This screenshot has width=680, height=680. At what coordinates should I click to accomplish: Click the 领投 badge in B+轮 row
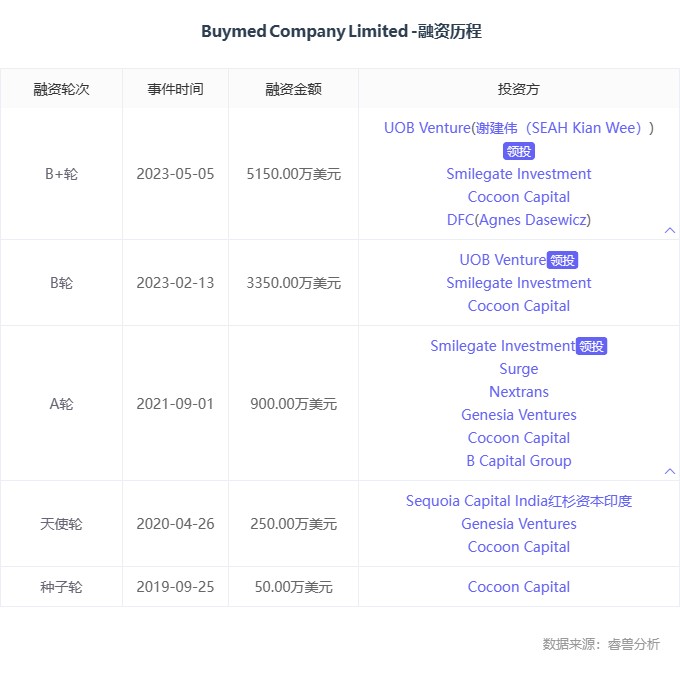click(519, 151)
